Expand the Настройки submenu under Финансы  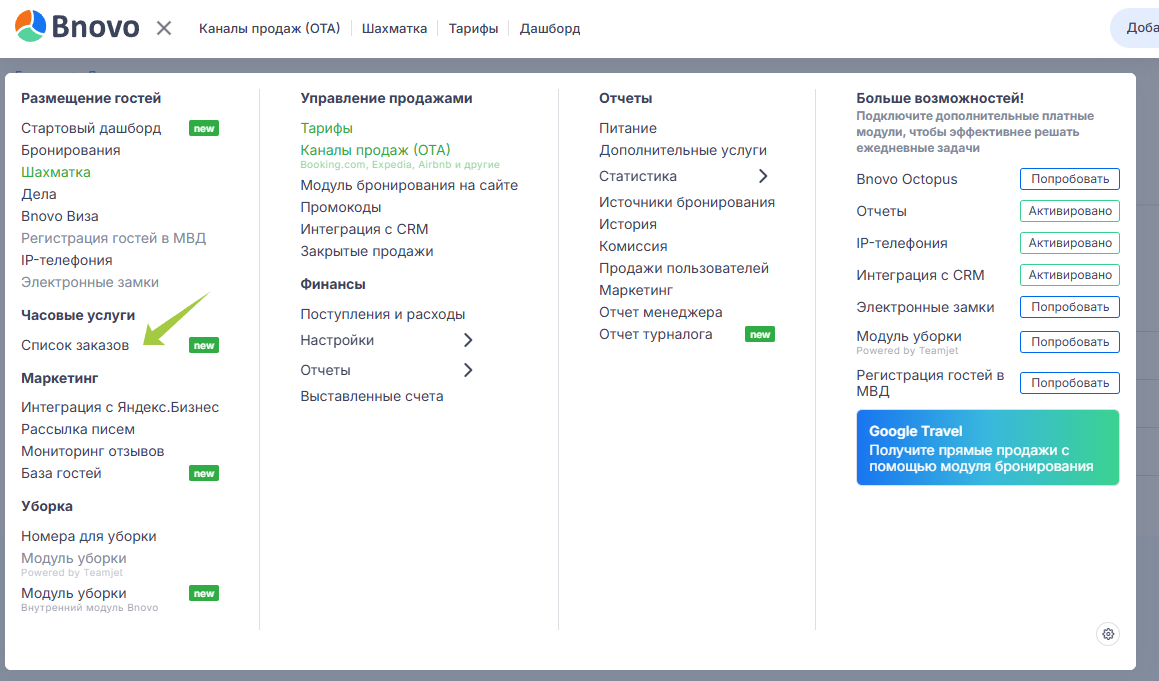(467, 340)
